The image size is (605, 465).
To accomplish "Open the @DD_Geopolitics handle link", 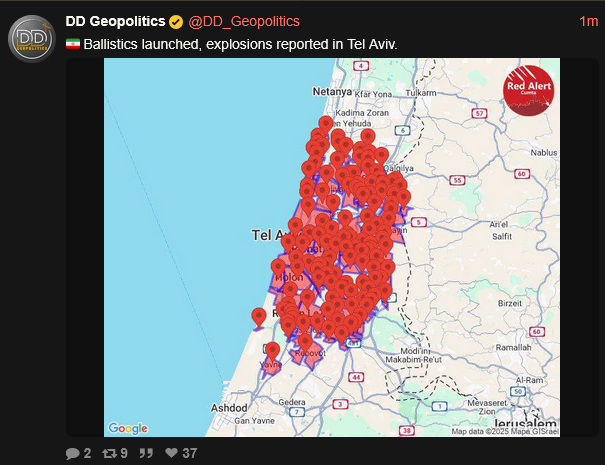I will (244, 21).
